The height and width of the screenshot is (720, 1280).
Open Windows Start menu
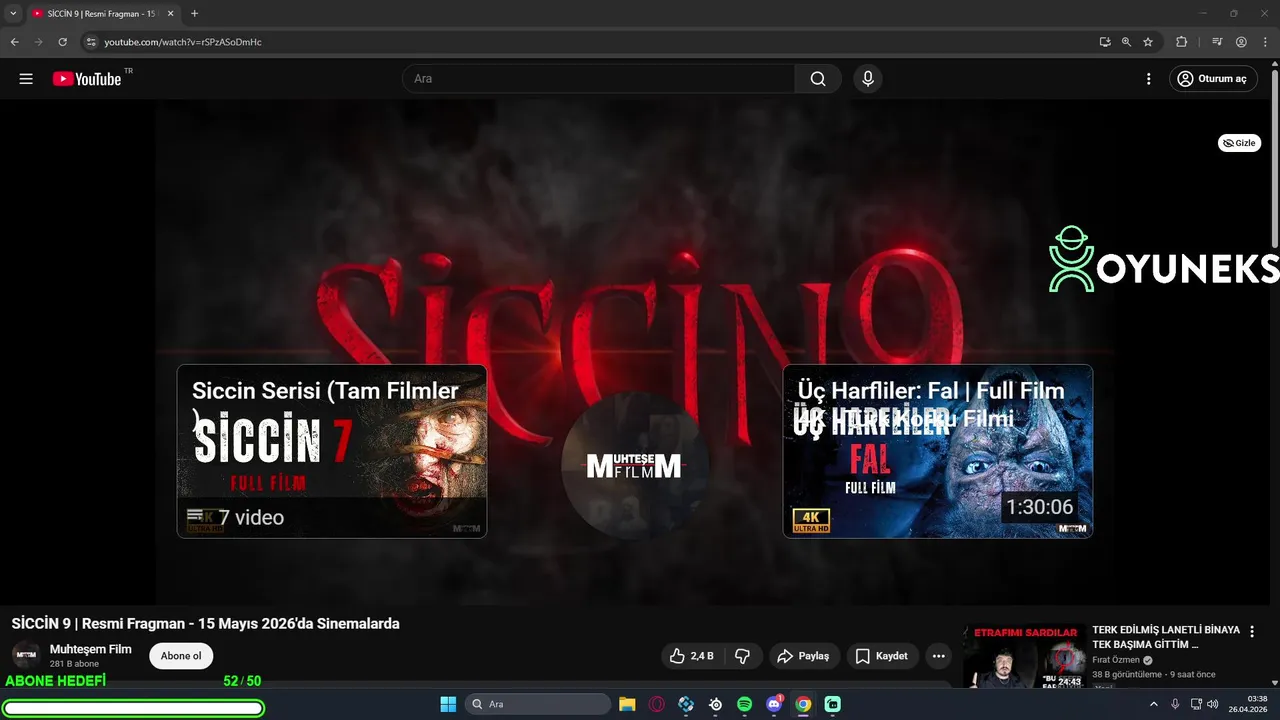[448, 704]
